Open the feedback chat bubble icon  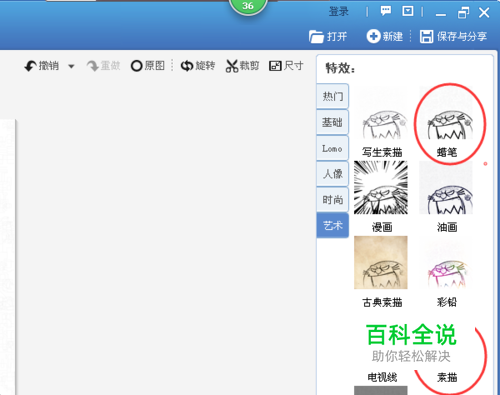[386, 11]
